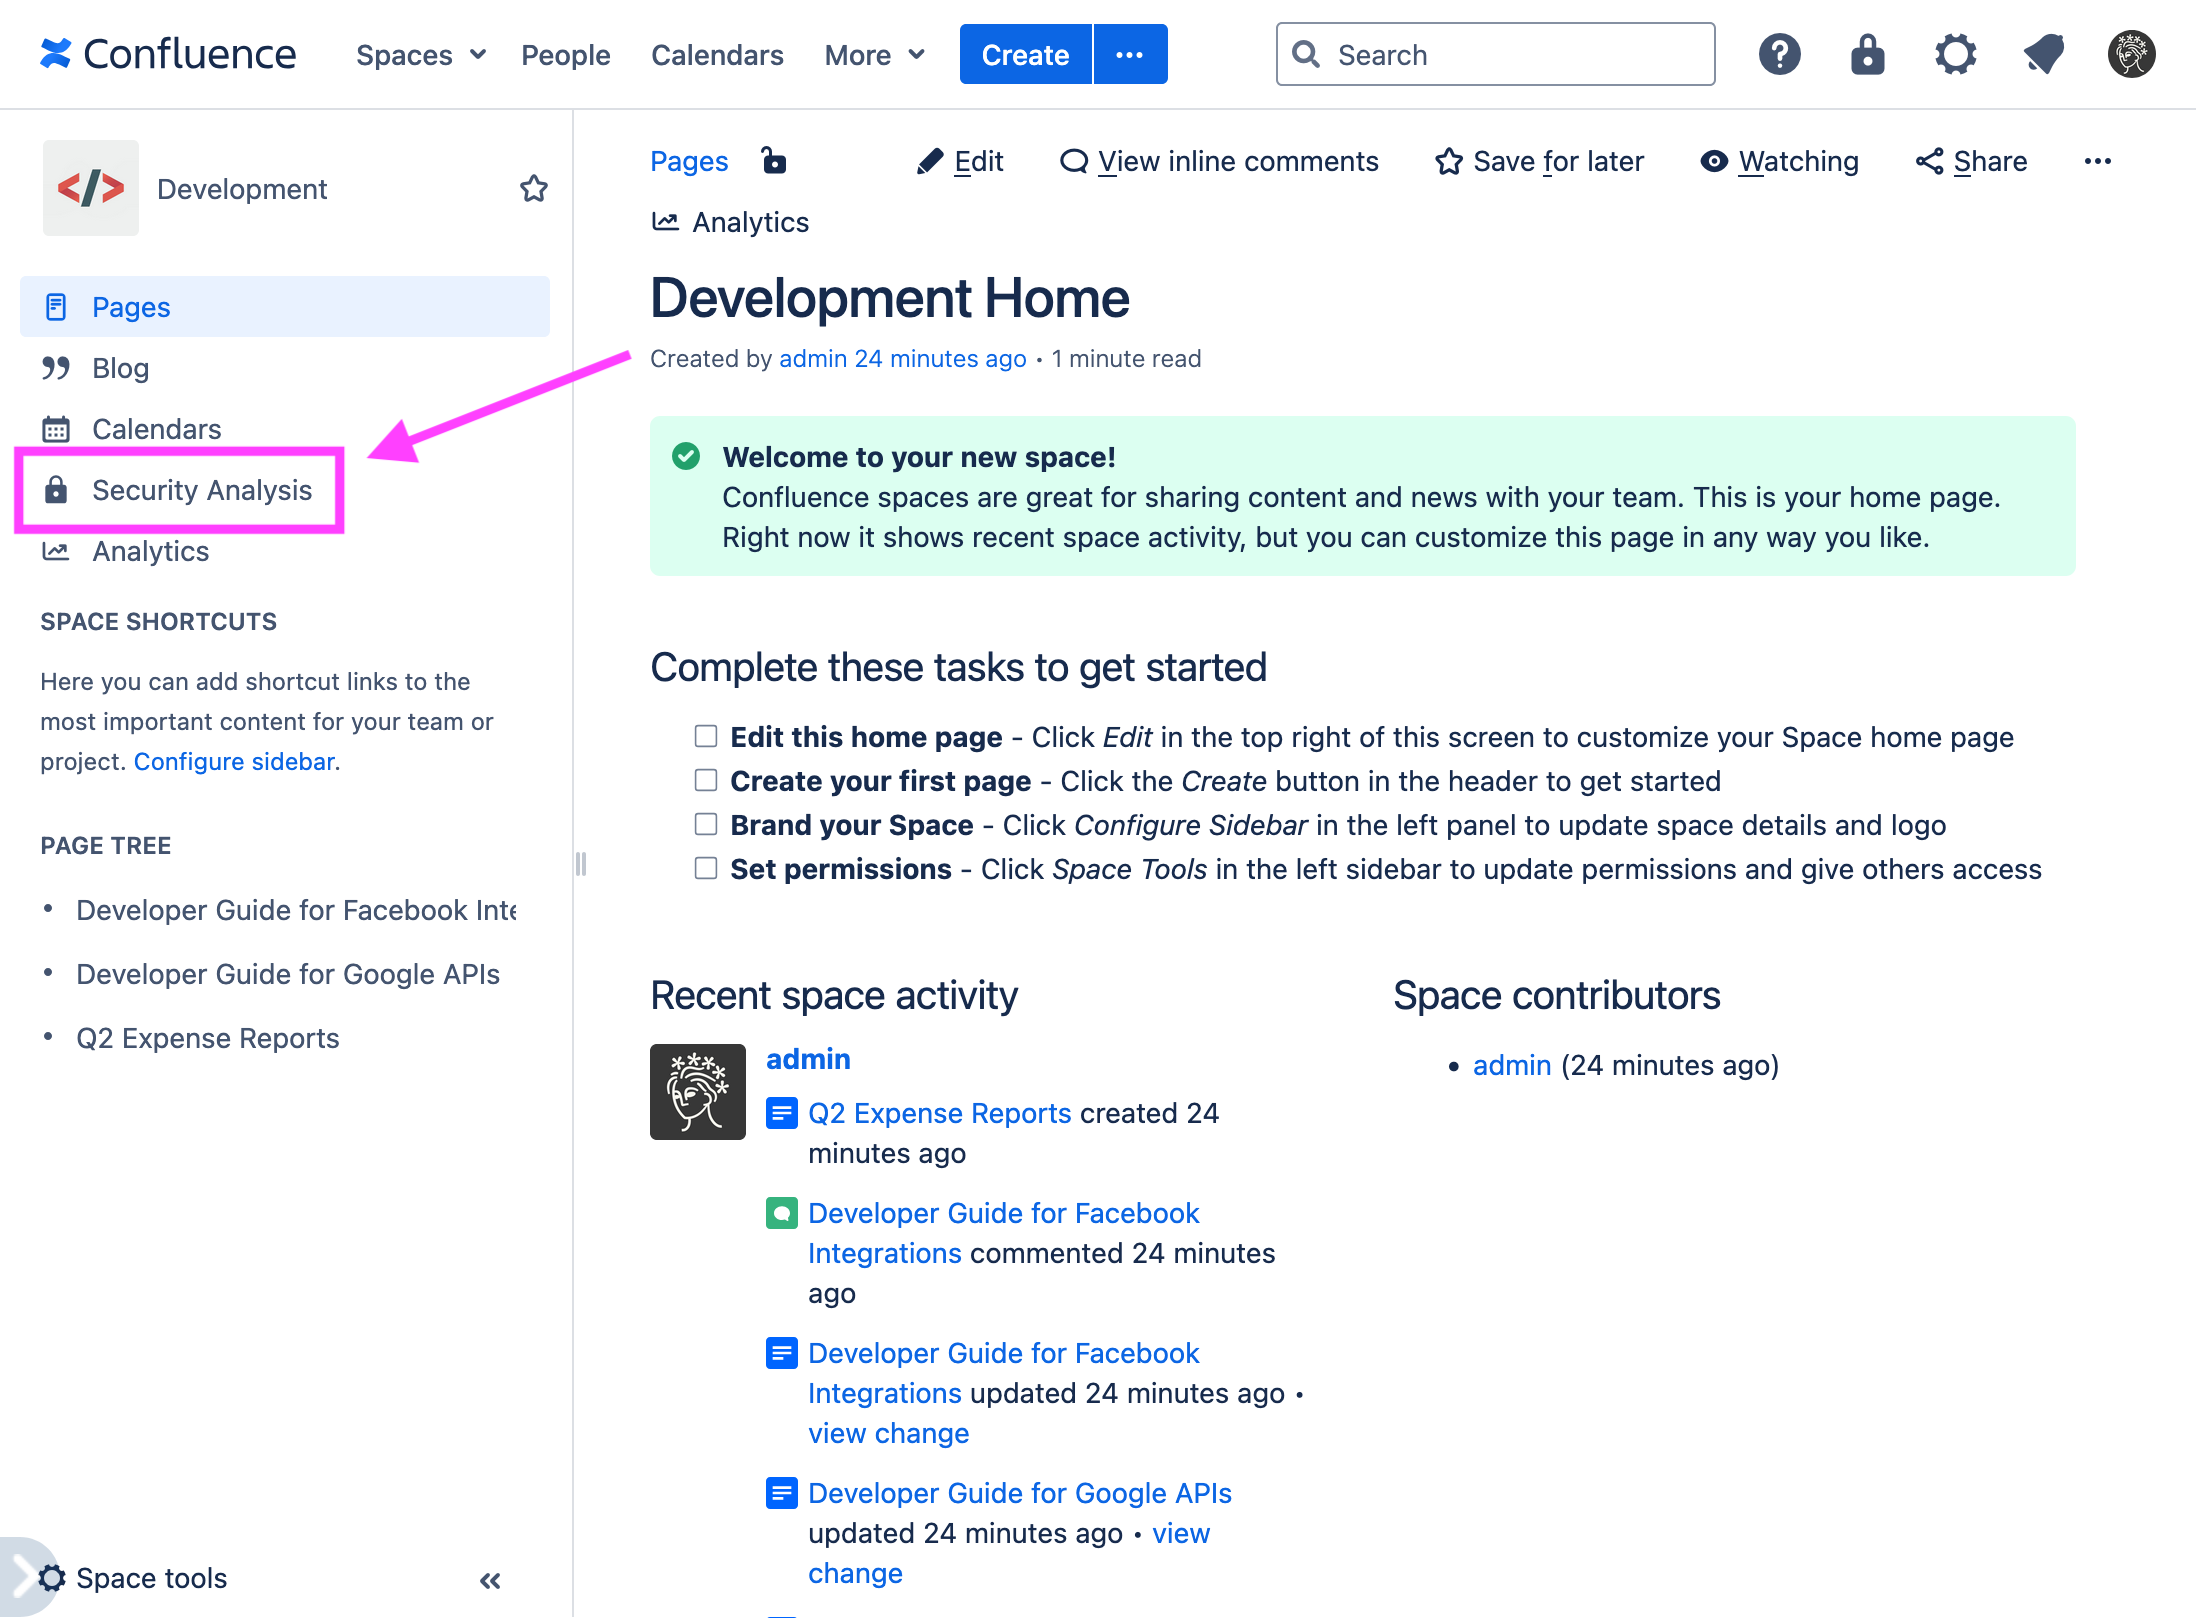The height and width of the screenshot is (1618, 2196).
Task: Click the page restrictions padlock near Pages breadcrumb
Action: click(774, 160)
